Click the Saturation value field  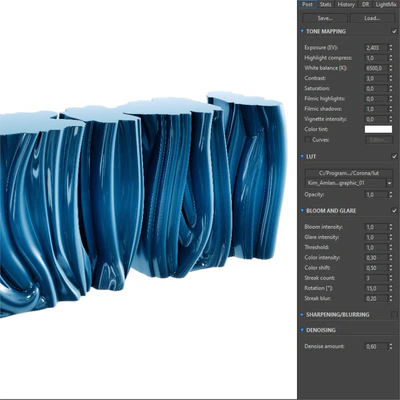tap(376, 89)
